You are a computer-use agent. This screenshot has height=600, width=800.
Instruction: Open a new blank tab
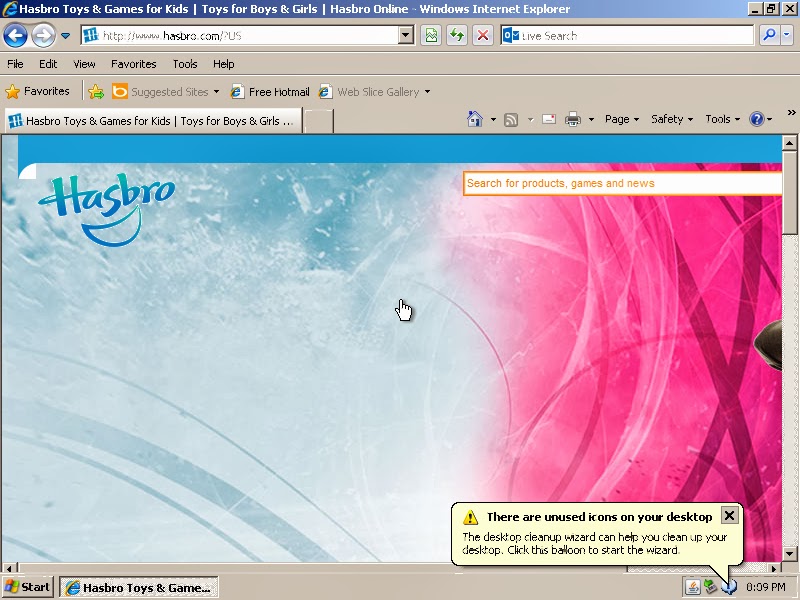(x=319, y=121)
